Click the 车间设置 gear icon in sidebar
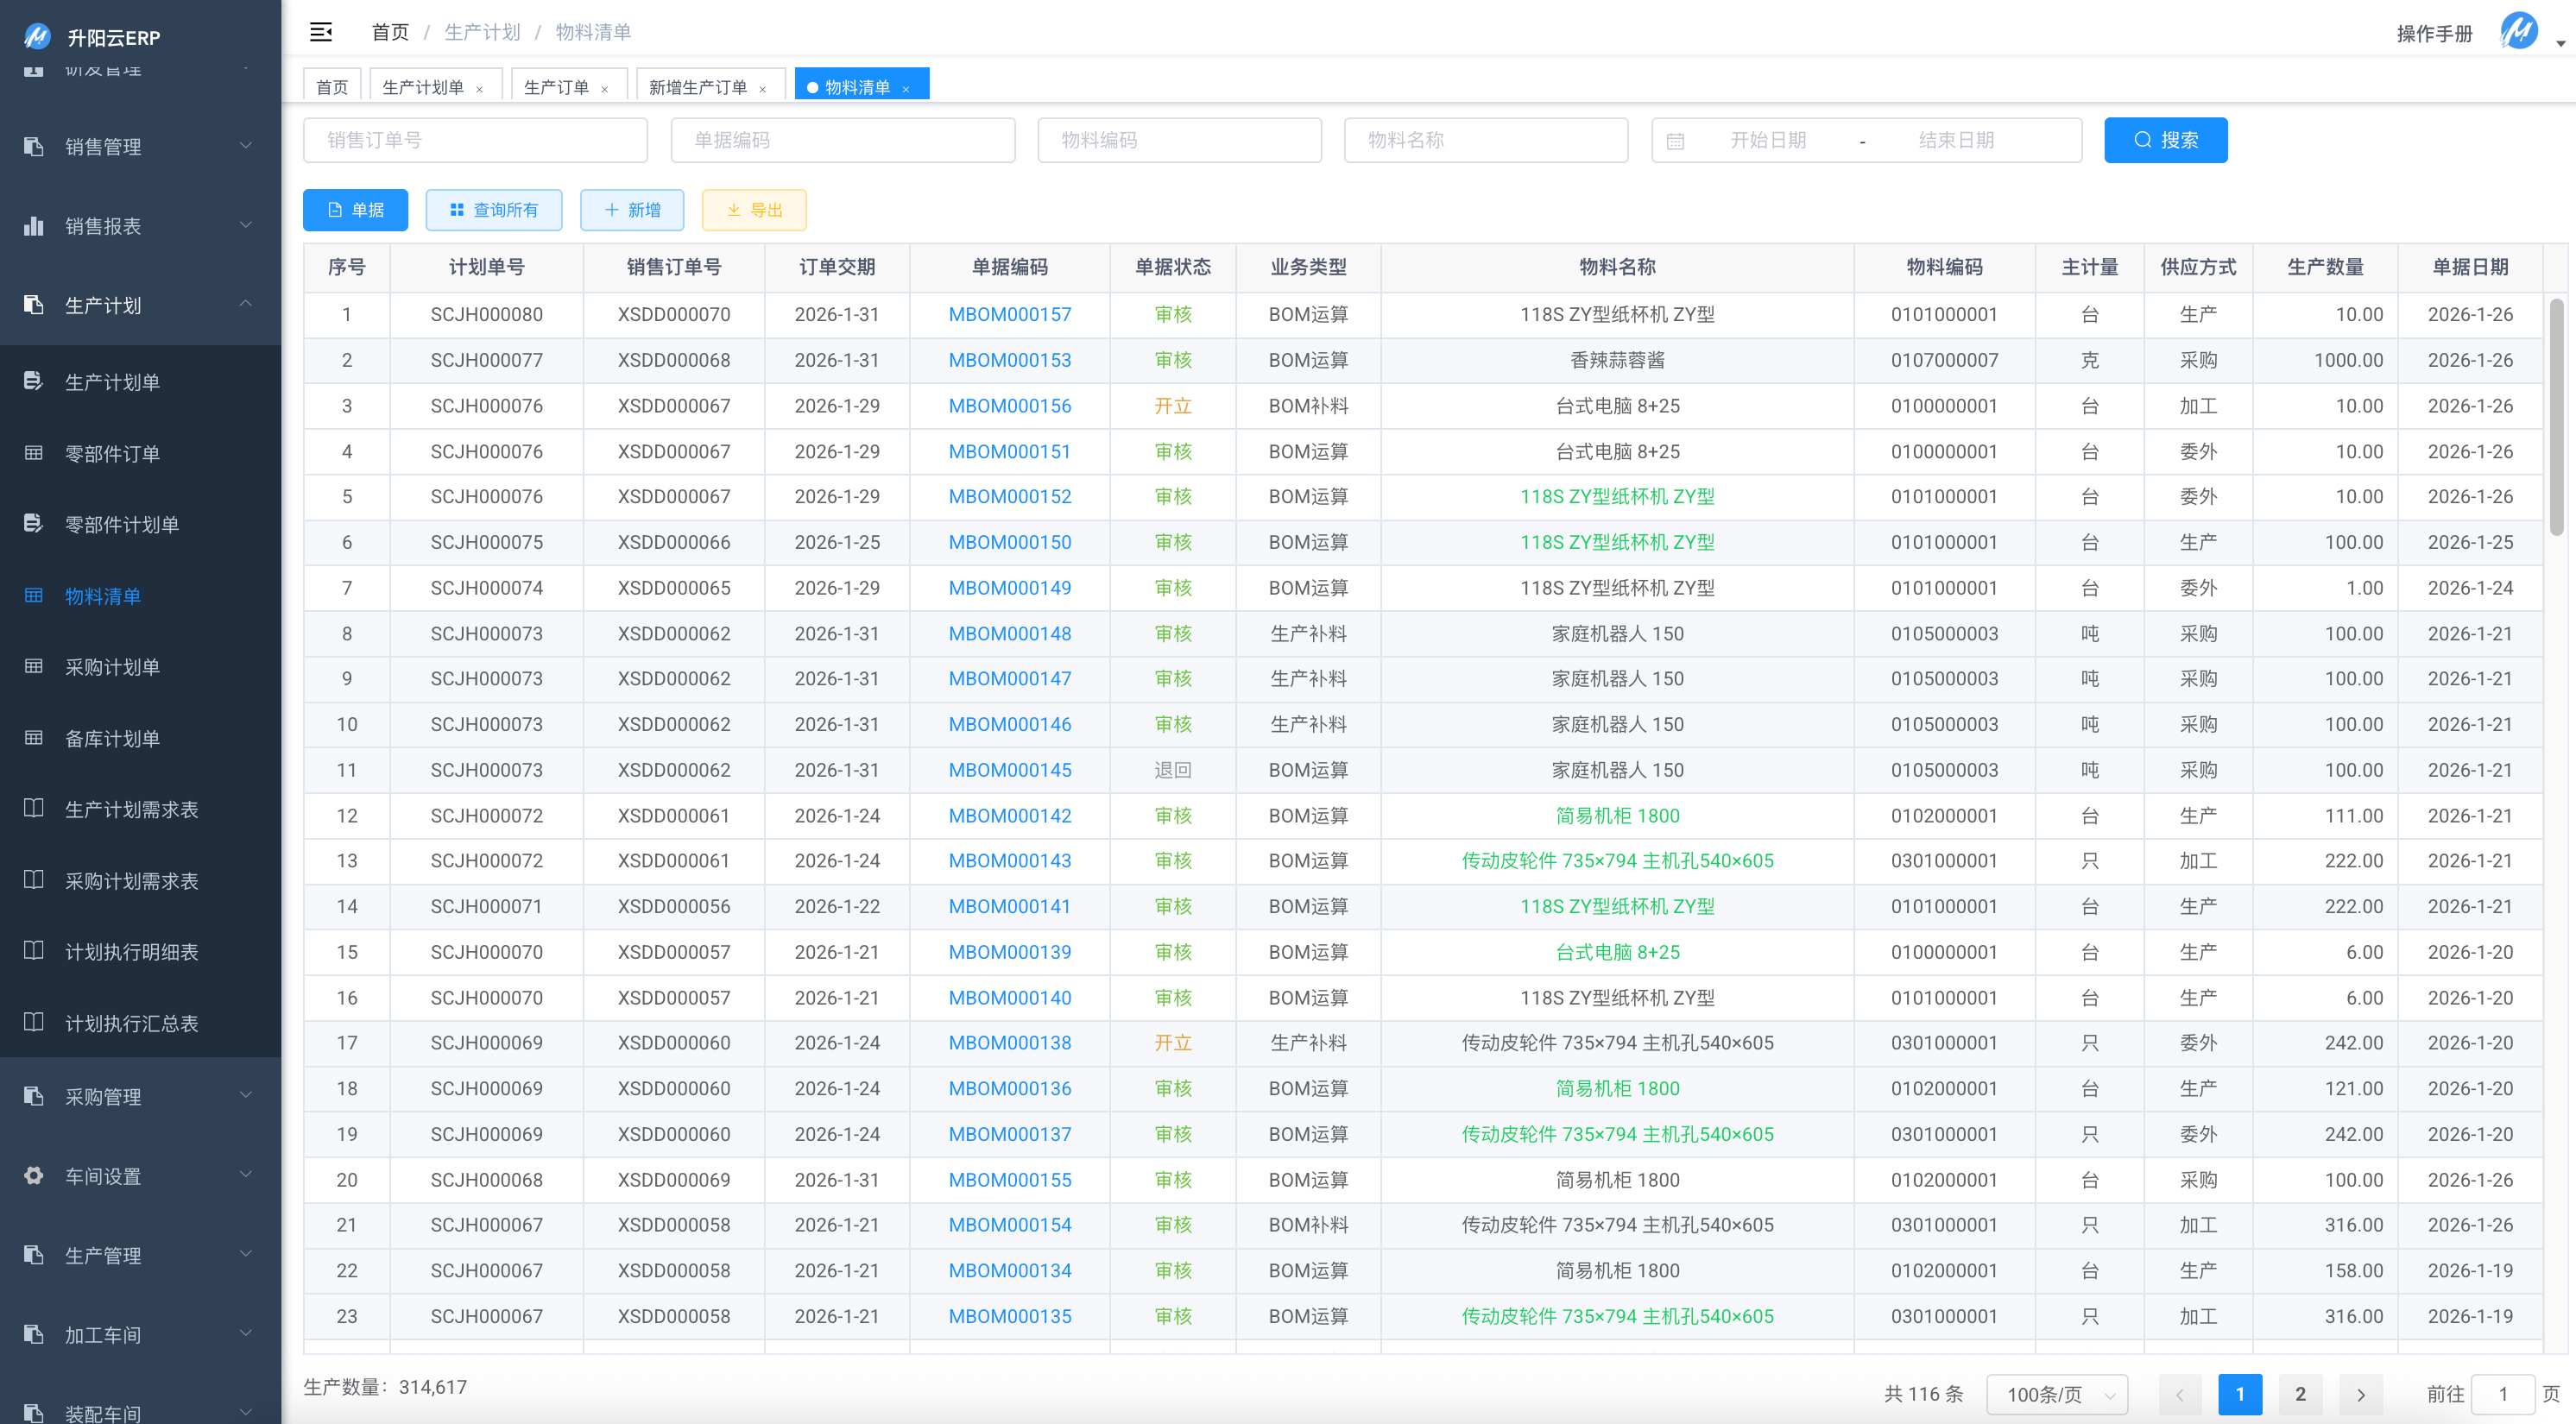 34,1176
